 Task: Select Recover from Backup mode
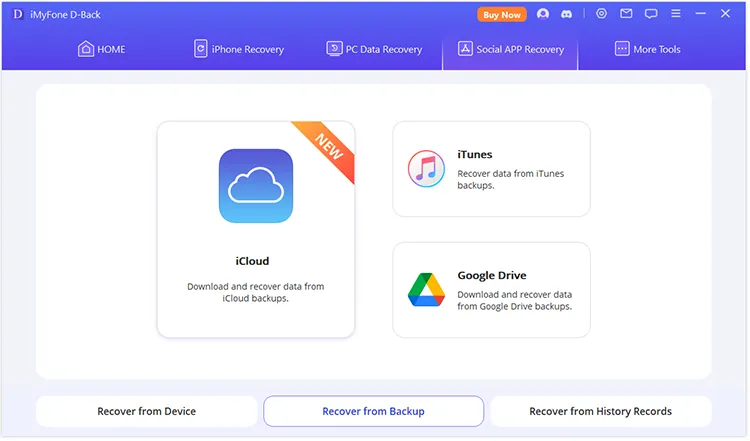coord(374,411)
